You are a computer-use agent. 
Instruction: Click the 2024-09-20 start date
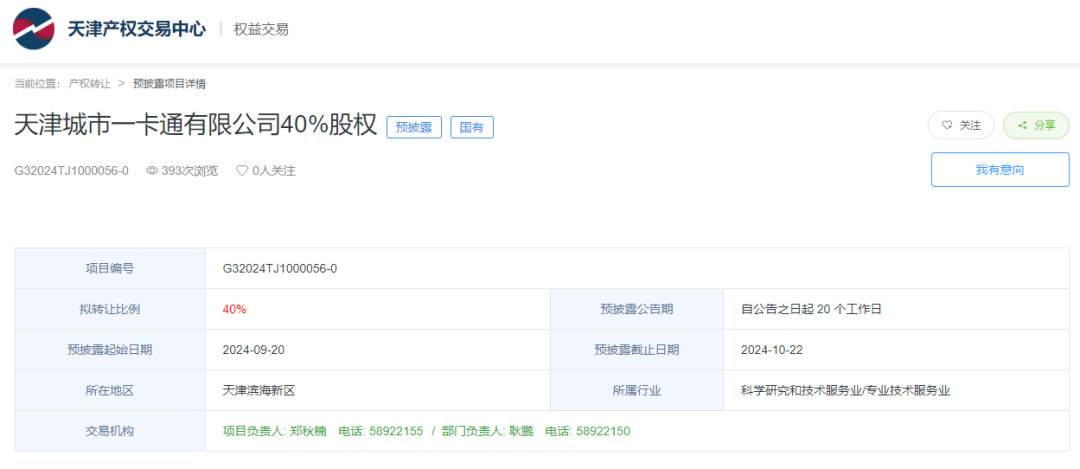253,350
